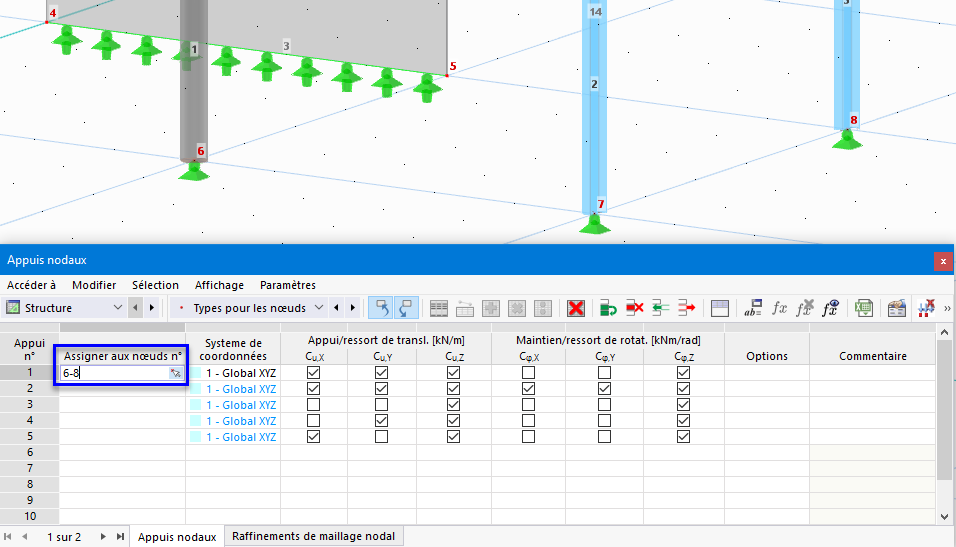Click the cyan color swatch in row 2

click(x=196, y=388)
